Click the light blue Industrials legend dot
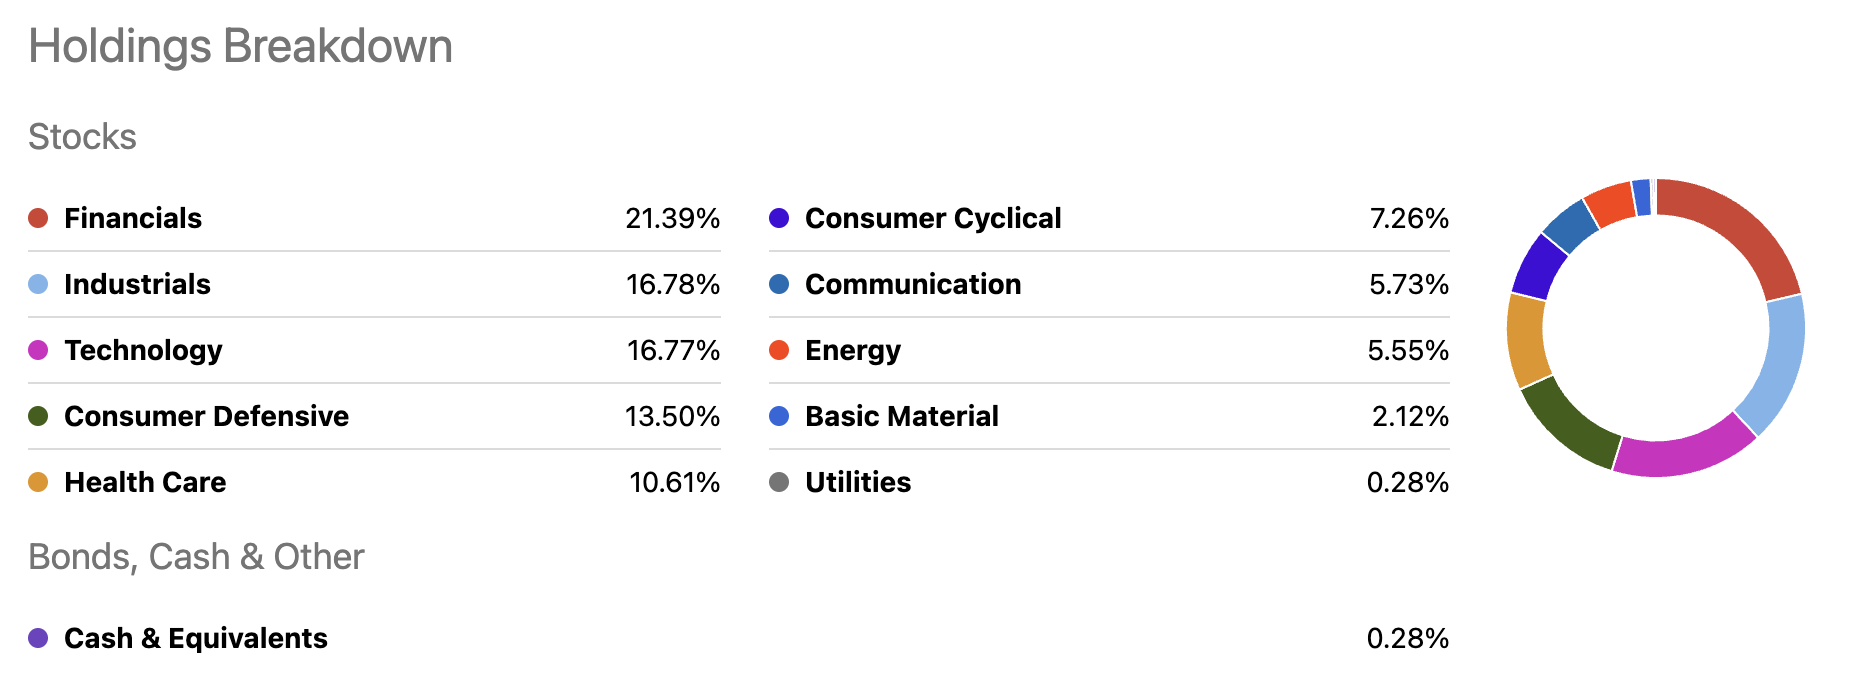1860x690 pixels. point(38,284)
